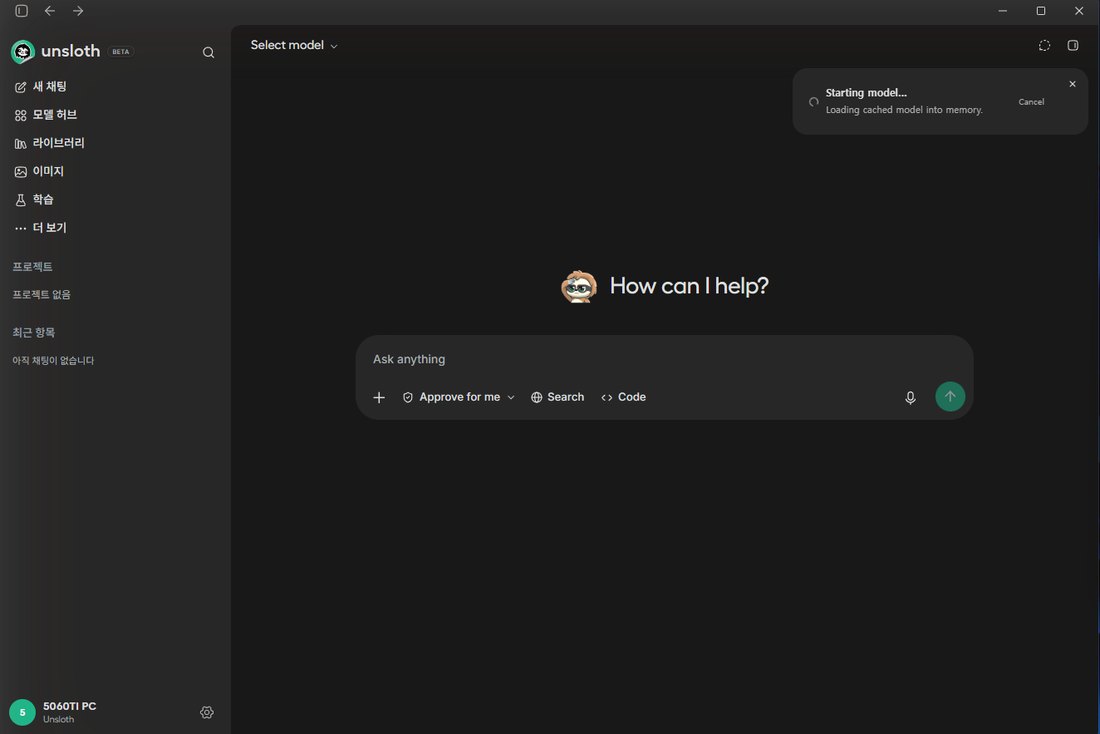Open the Select model dropdown
1100x734 pixels.
[294, 45]
